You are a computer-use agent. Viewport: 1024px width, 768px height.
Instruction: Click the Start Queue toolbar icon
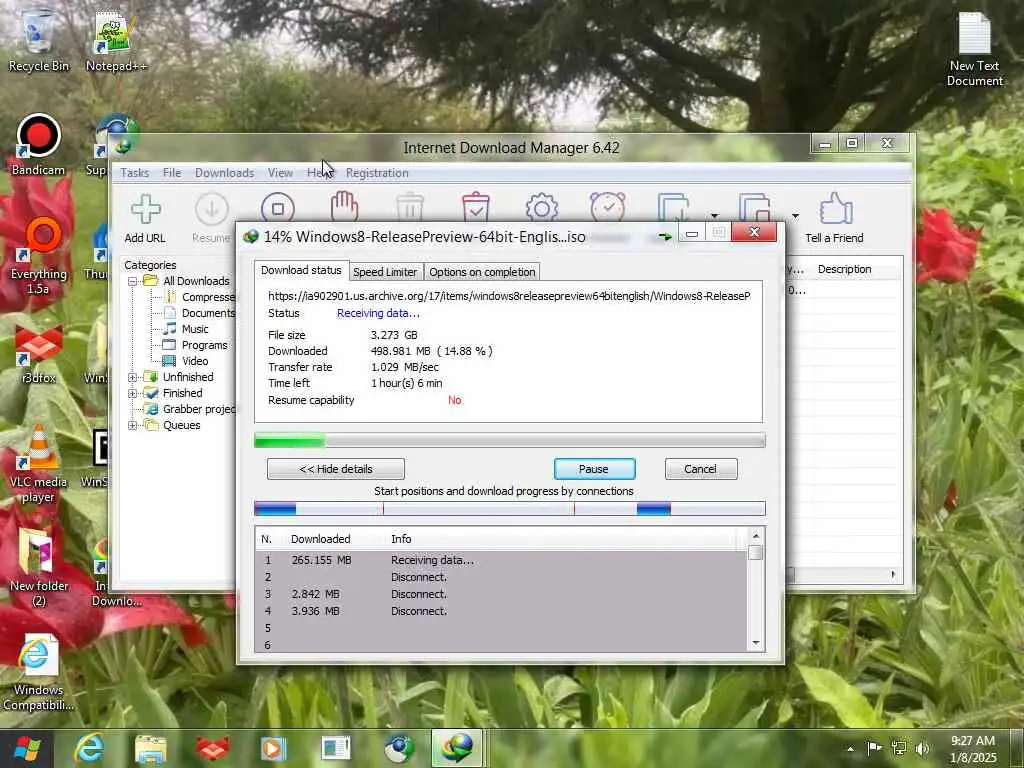tap(673, 208)
